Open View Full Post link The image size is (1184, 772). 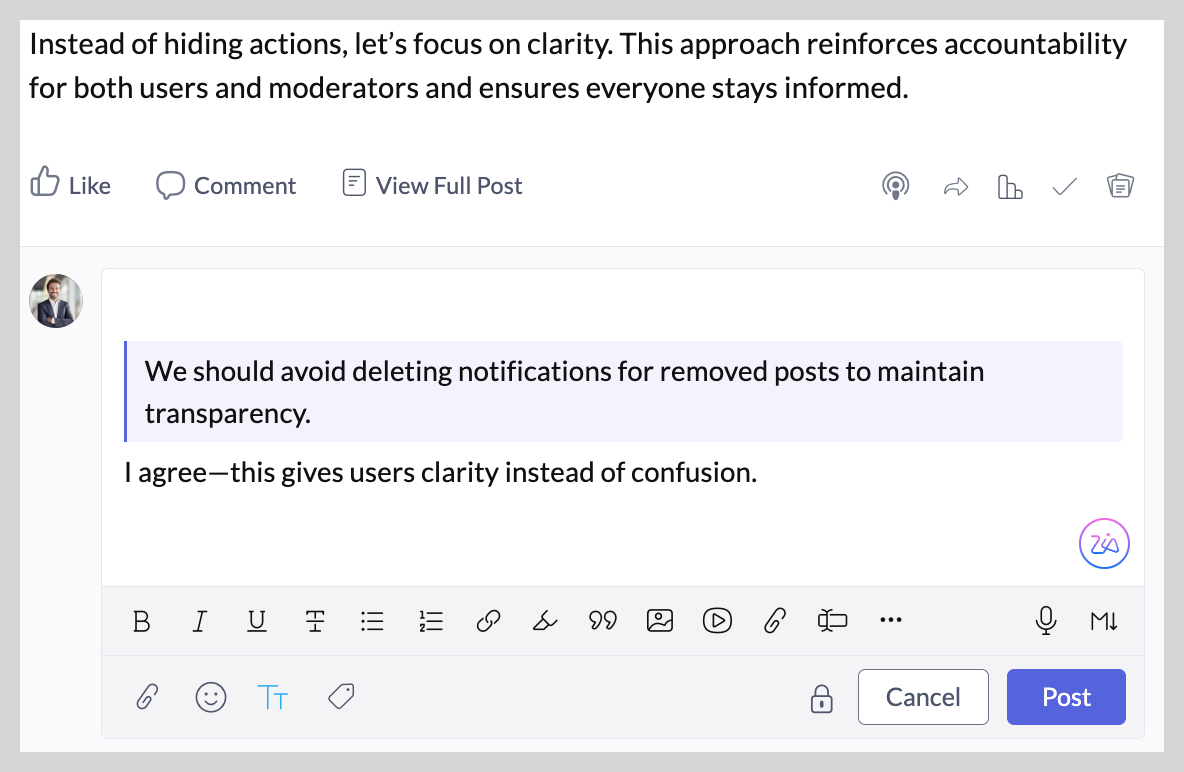pos(432,184)
